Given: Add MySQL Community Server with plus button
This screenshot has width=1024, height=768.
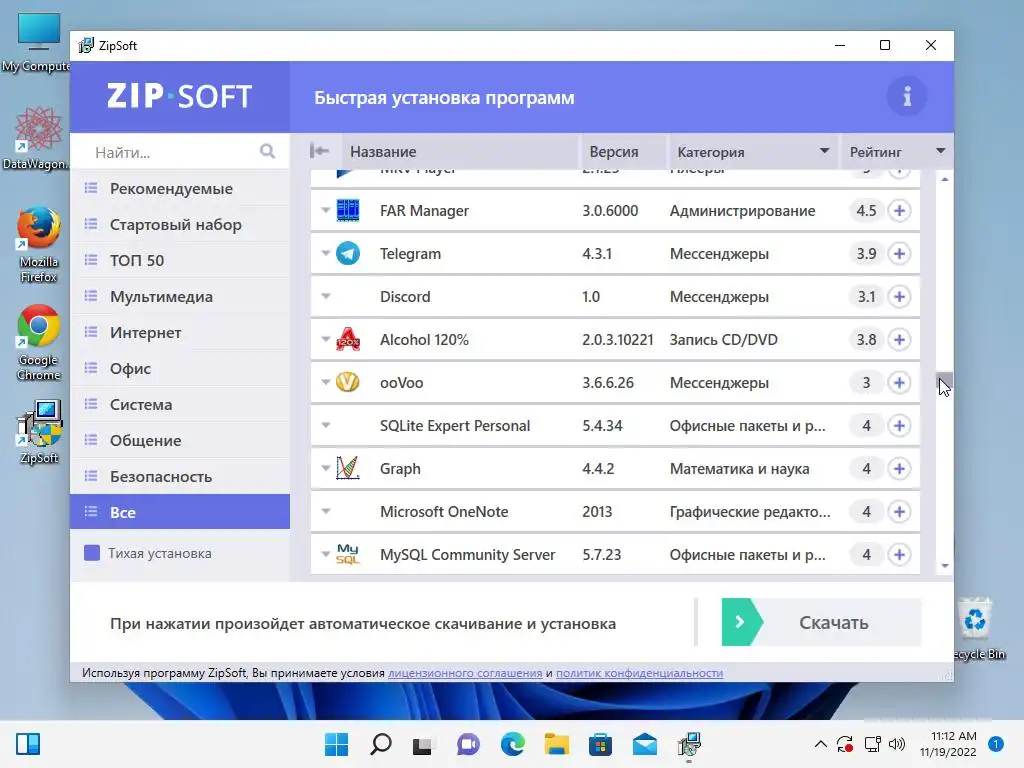Looking at the screenshot, I should [899, 554].
